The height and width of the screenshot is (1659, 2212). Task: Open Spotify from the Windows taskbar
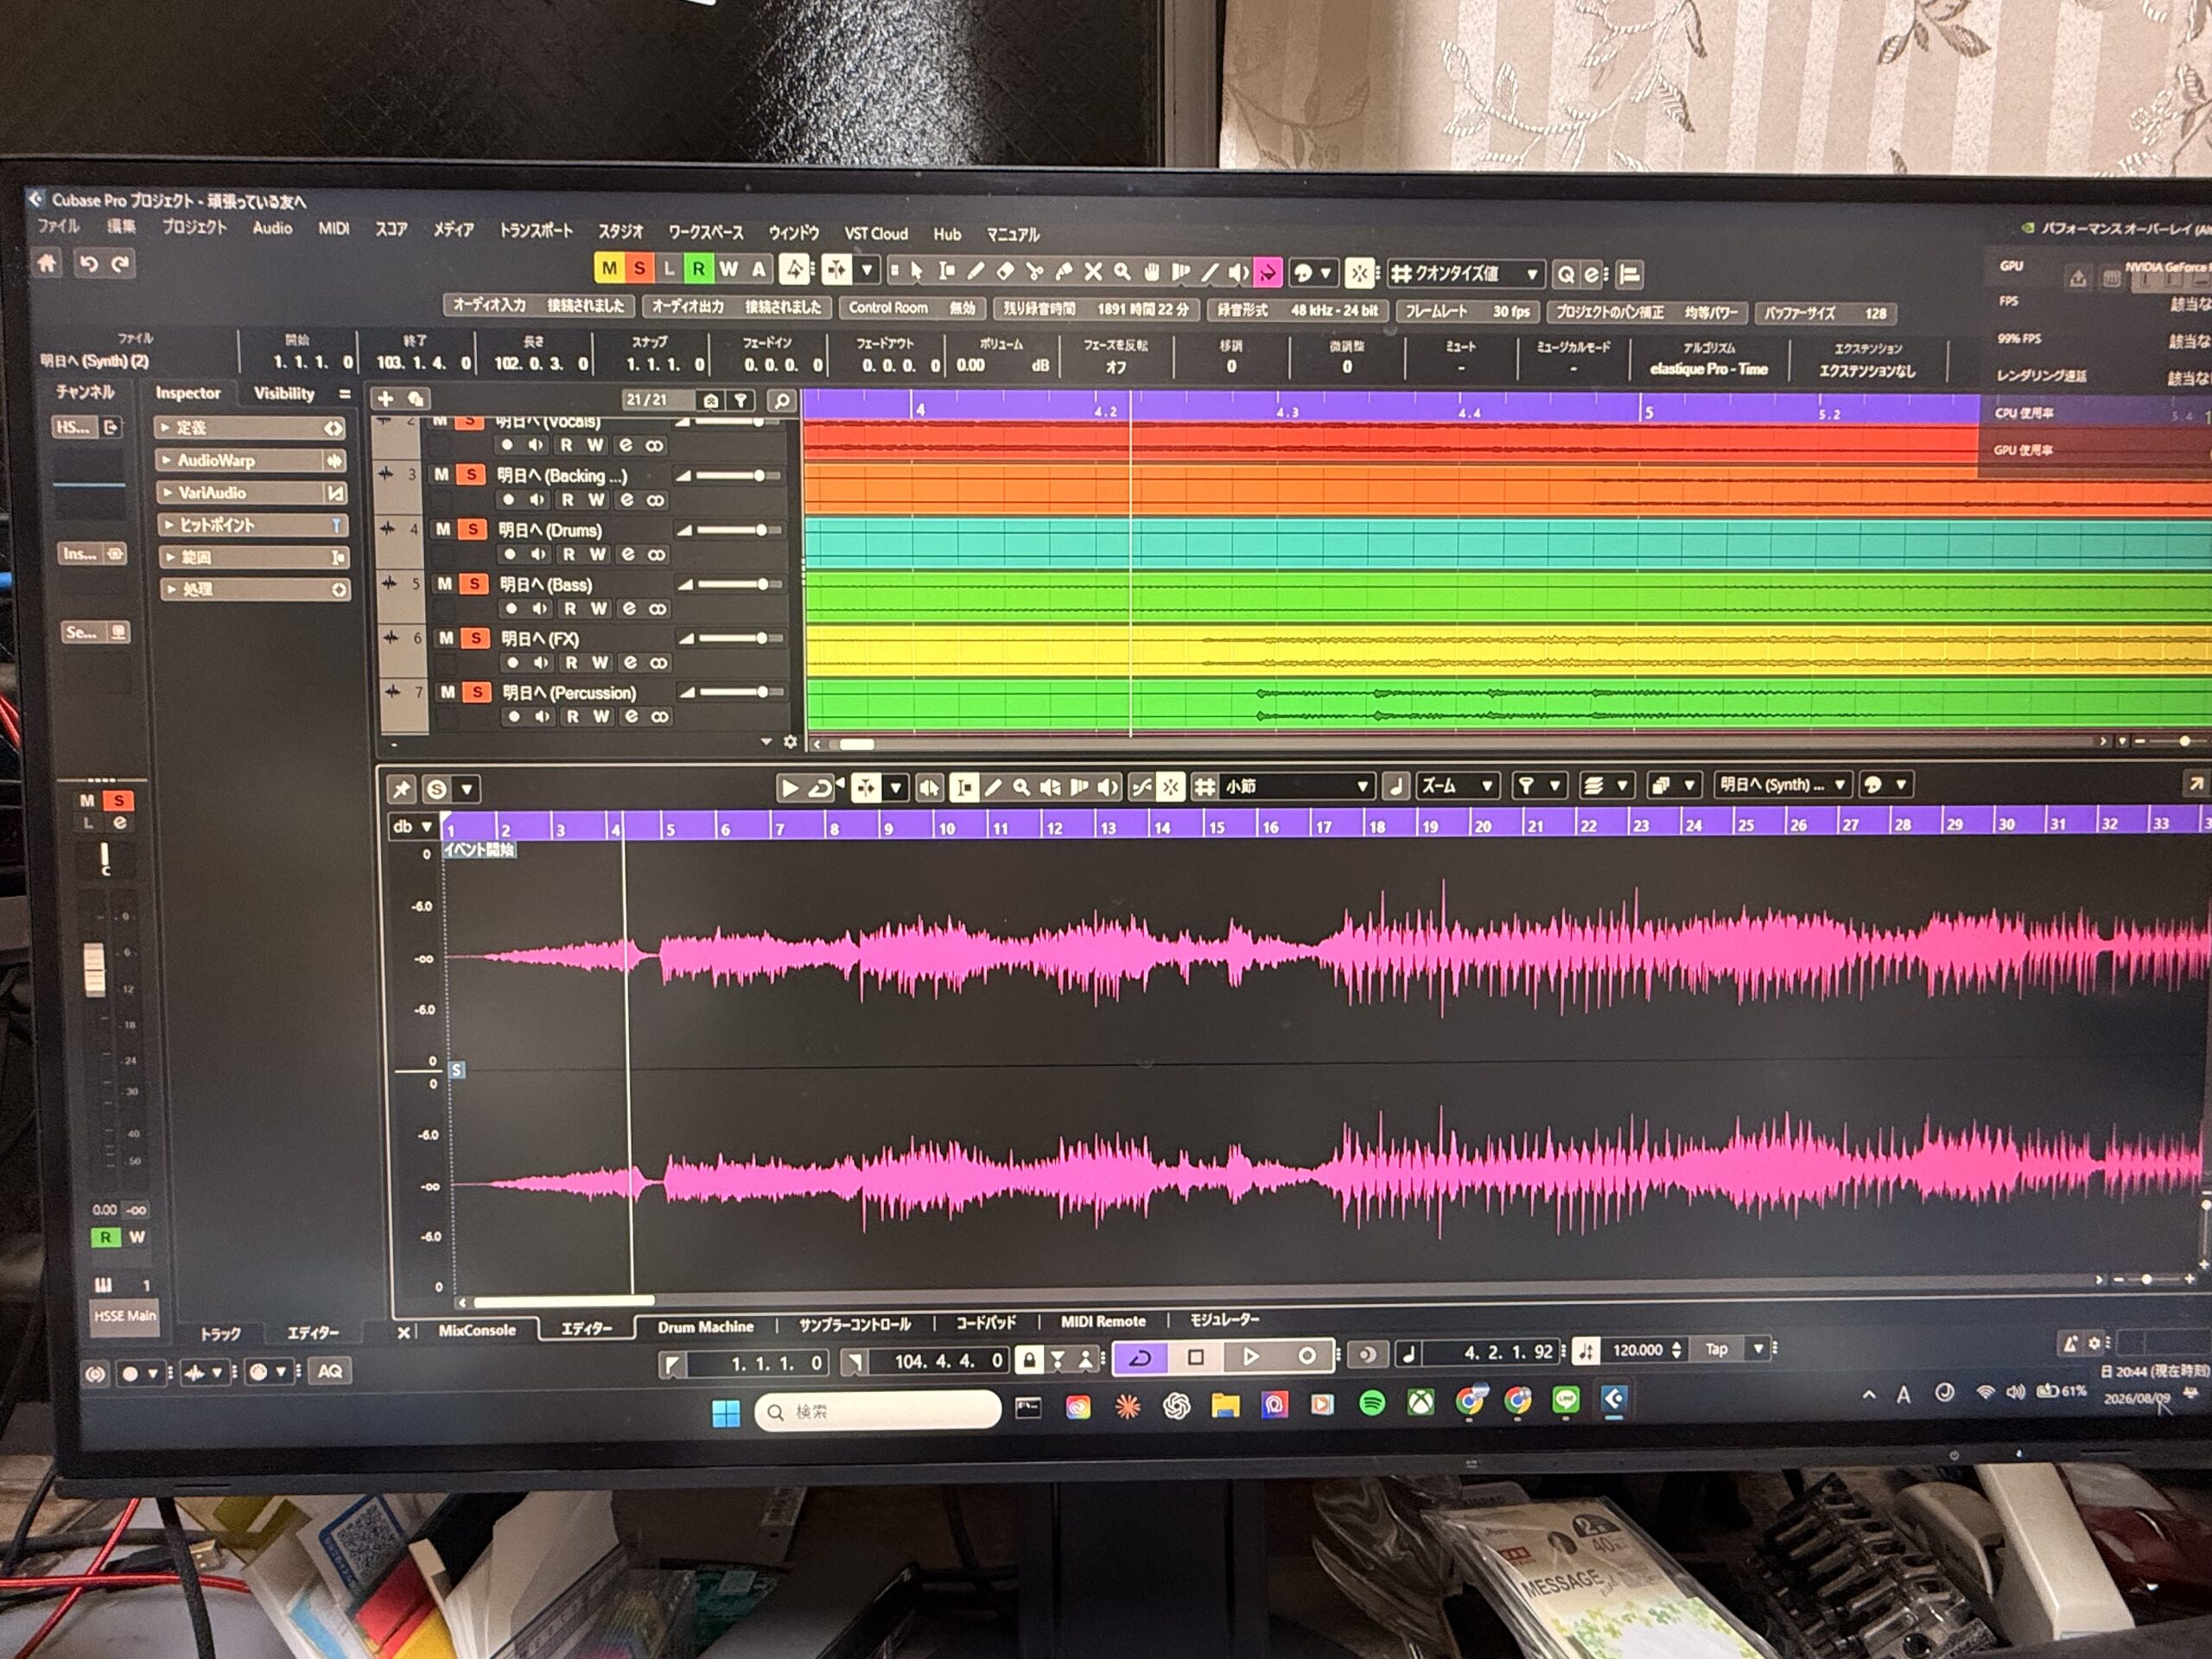[x=1372, y=1403]
